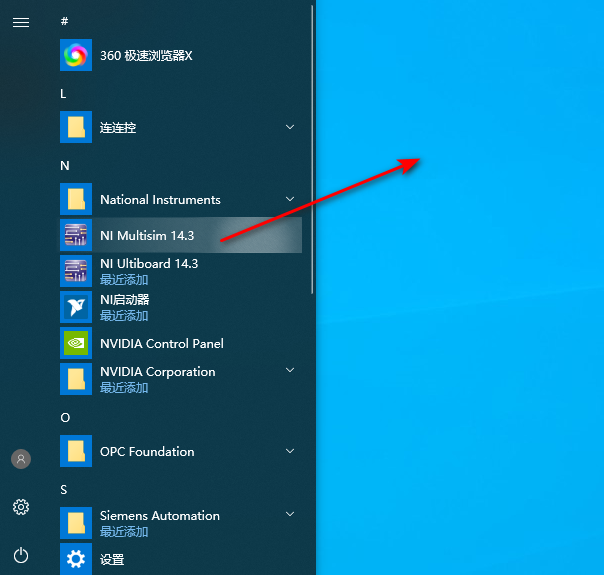Click the 'National Instruments' label

pos(160,199)
